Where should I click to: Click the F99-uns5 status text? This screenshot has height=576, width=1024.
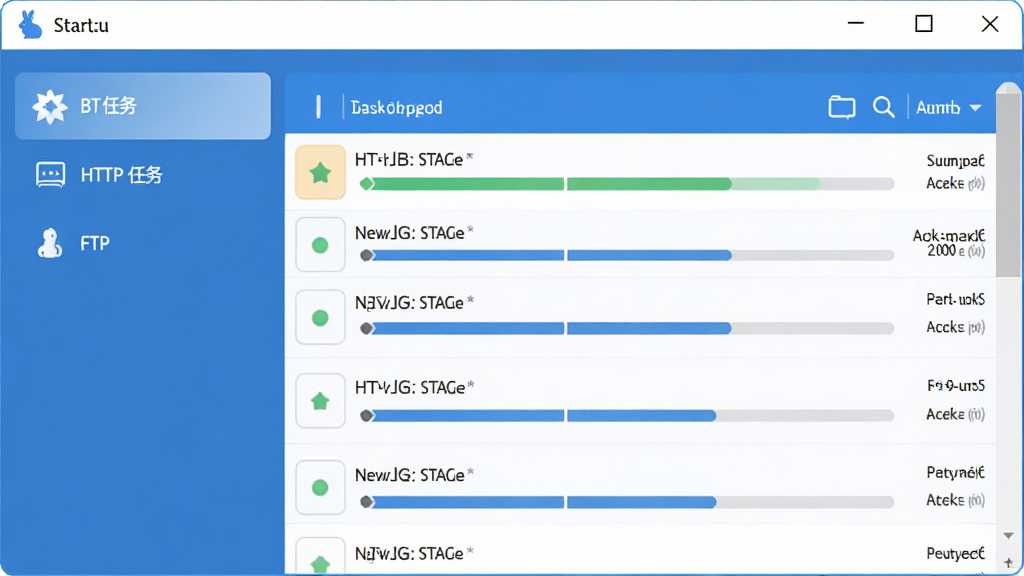[x=955, y=386]
